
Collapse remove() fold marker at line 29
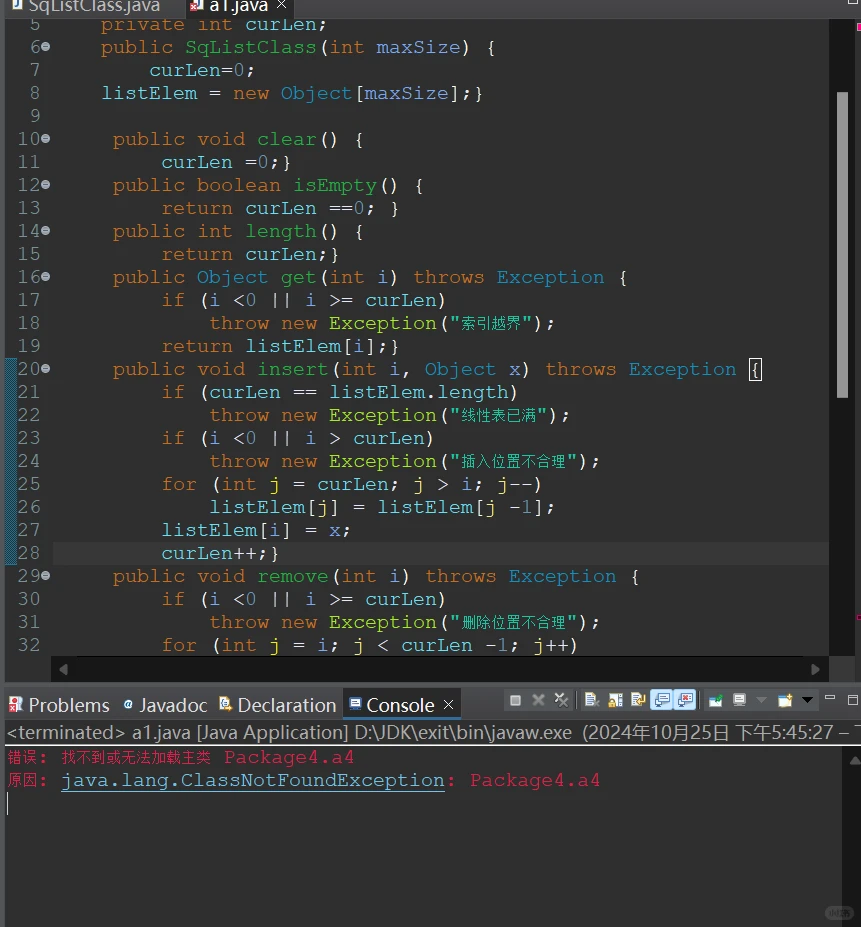[x=46, y=576]
